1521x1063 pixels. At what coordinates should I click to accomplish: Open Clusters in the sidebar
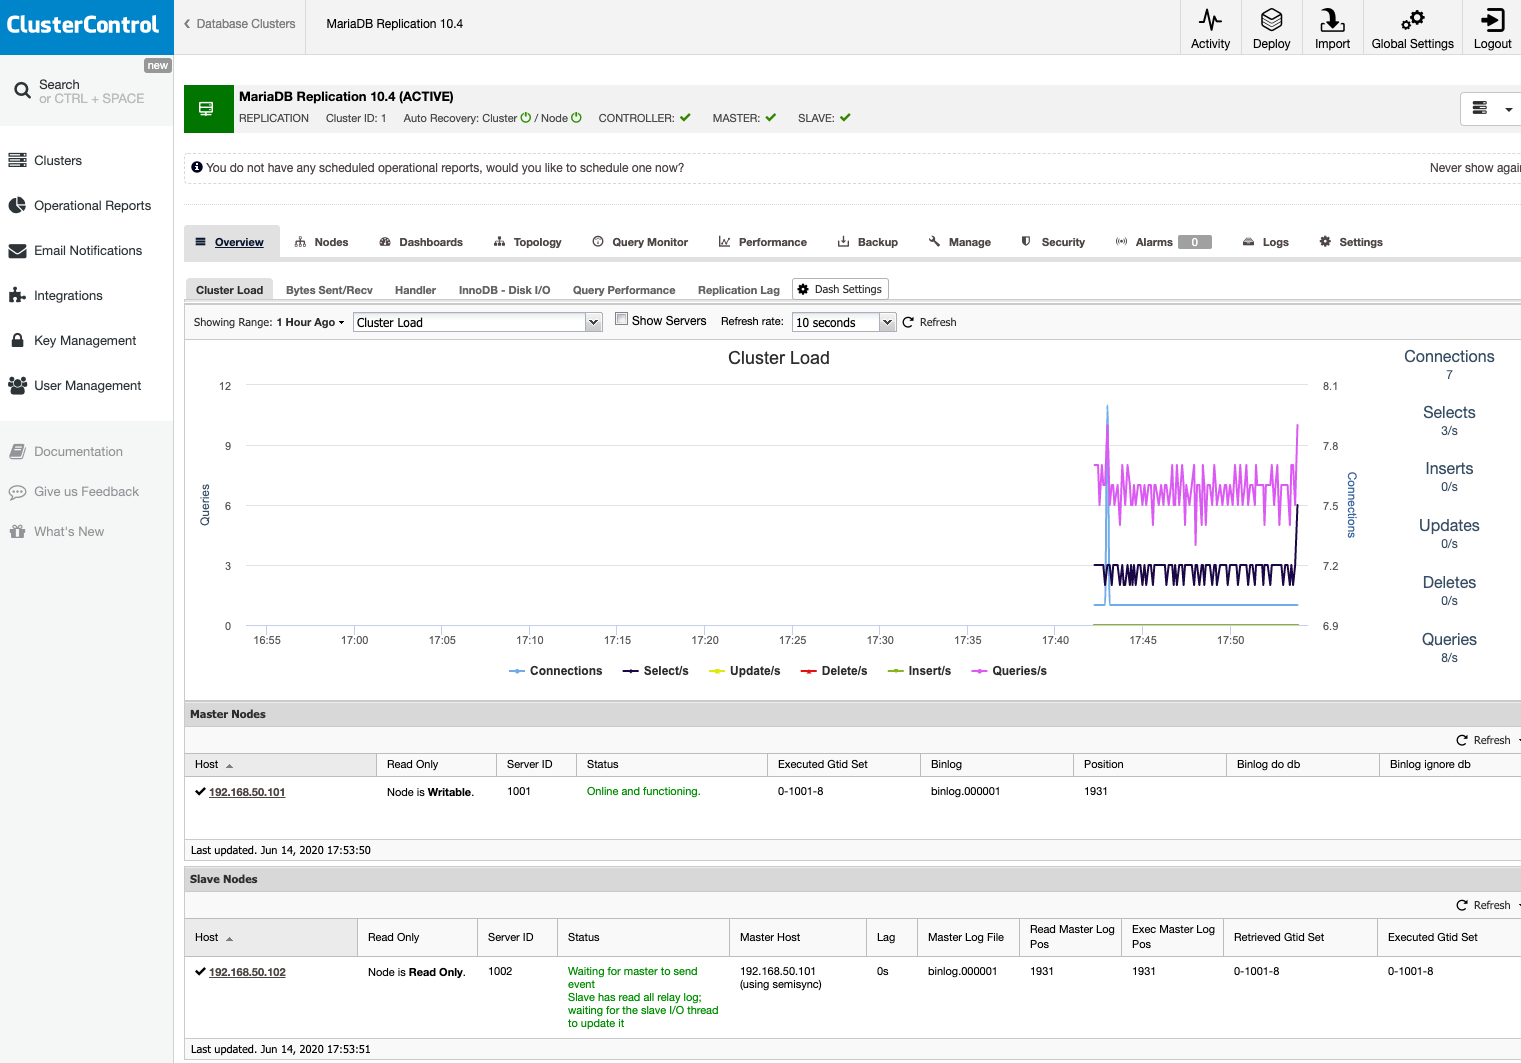(x=58, y=160)
